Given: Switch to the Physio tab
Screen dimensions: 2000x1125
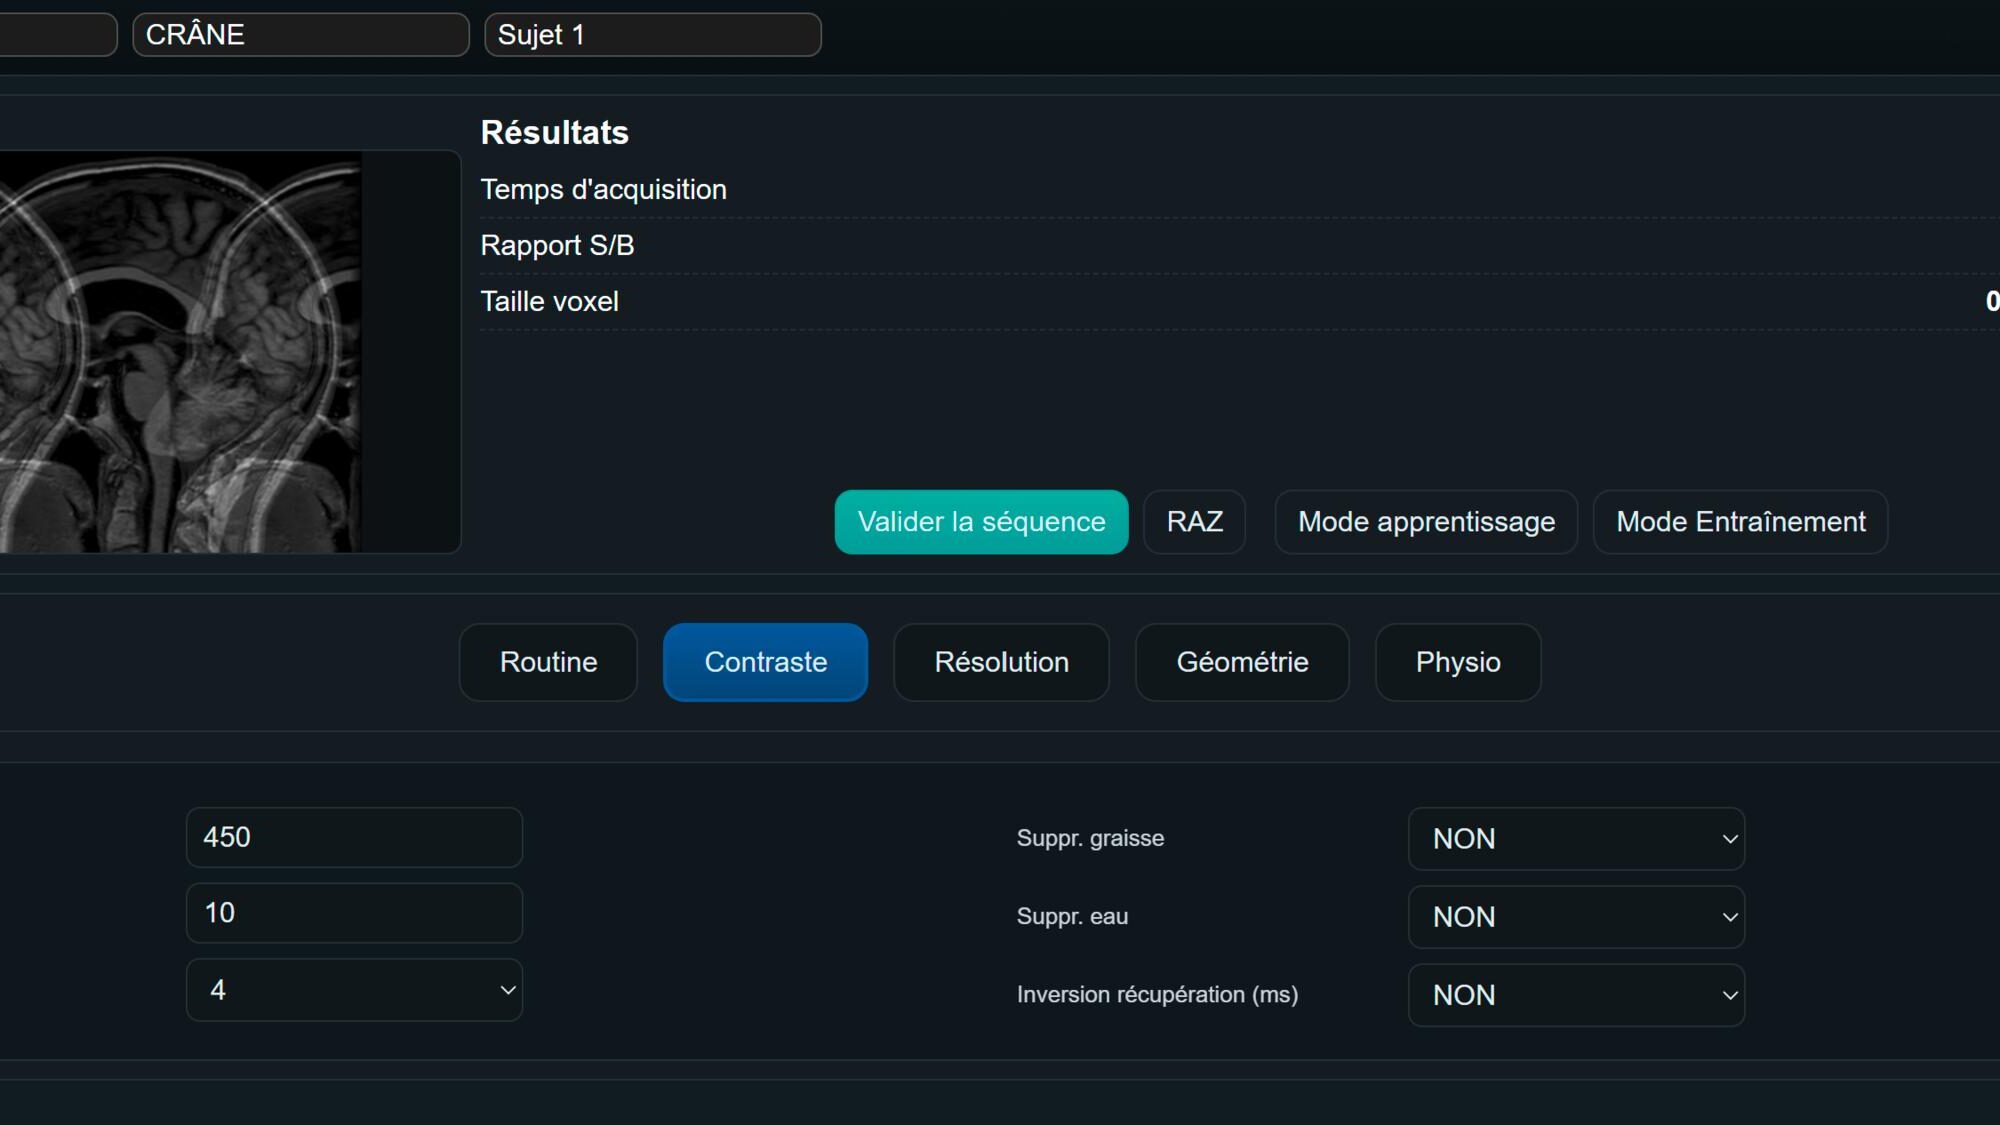Looking at the screenshot, I should pos(1457,662).
